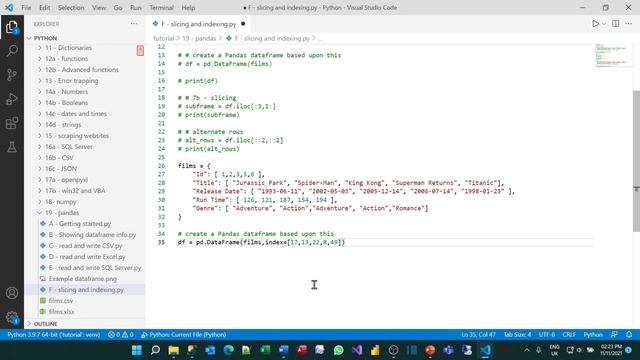
Task: Open WhatsApp from taskbar
Action: (338, 350)
